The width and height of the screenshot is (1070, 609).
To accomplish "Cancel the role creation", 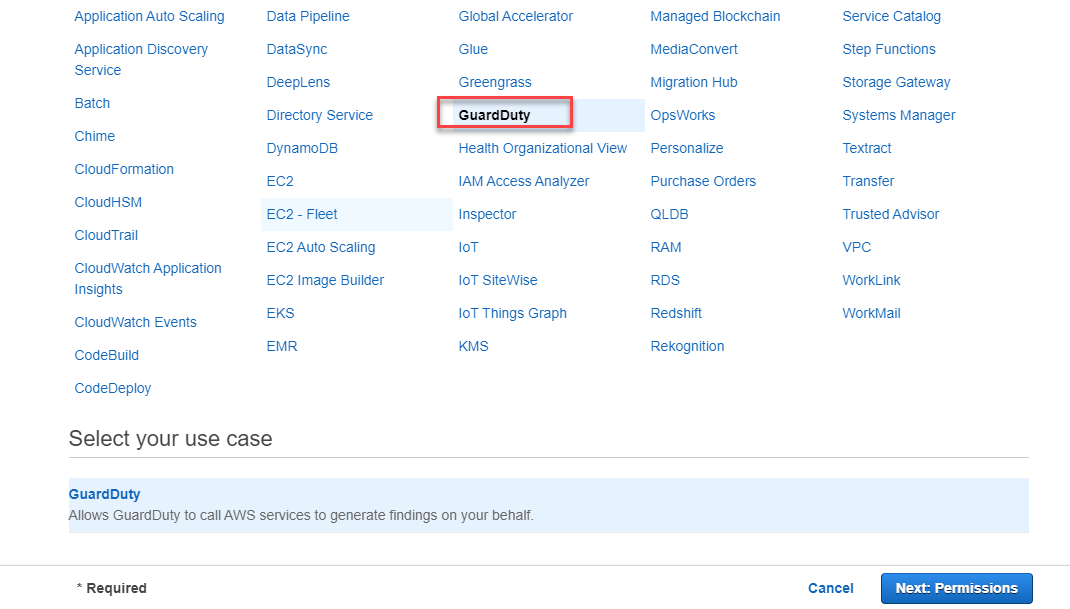I will point(830,588).
